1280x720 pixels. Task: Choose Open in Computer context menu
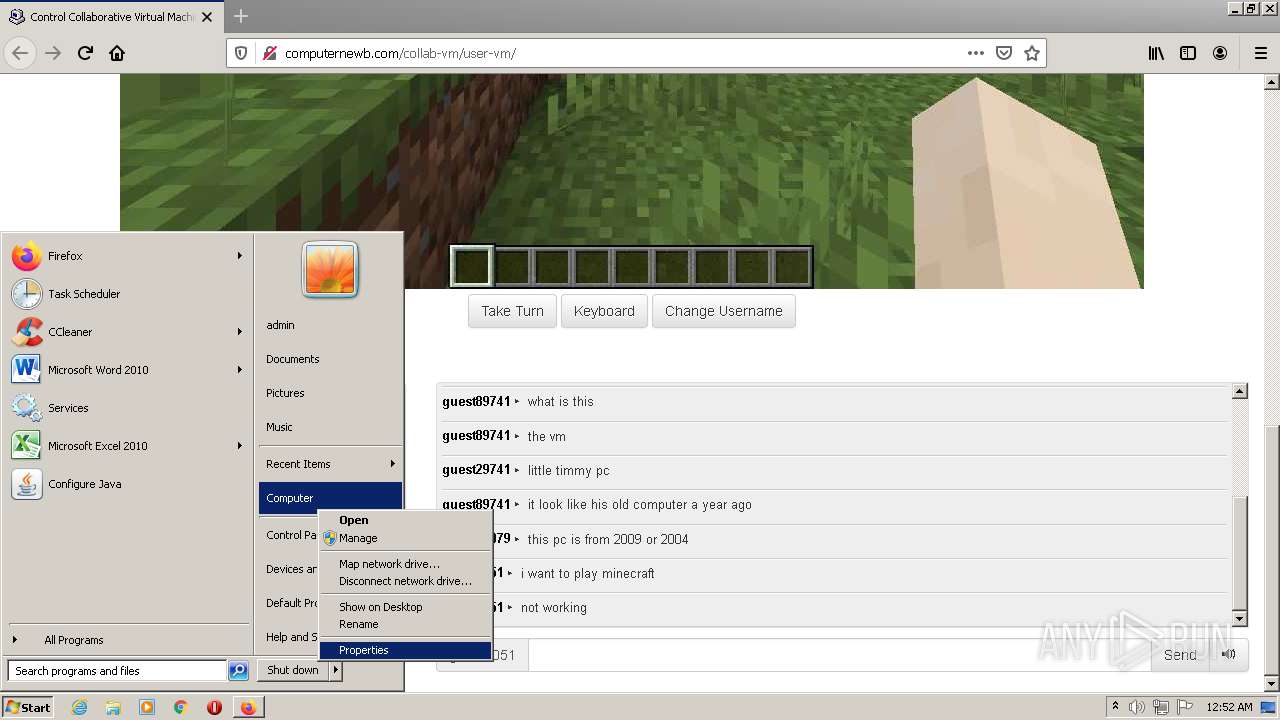405,520
